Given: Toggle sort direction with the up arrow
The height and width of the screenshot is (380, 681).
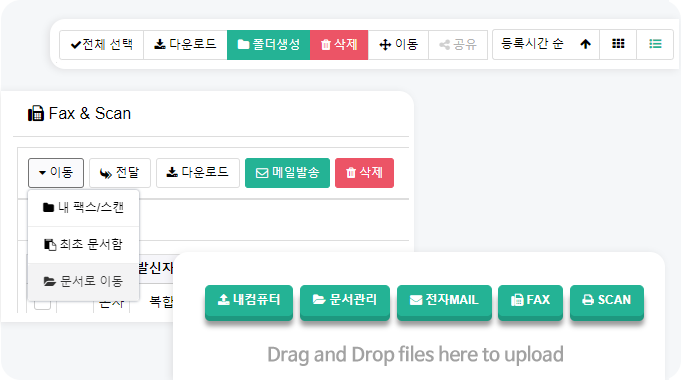Looking at the screenshot, I should 585,44.
